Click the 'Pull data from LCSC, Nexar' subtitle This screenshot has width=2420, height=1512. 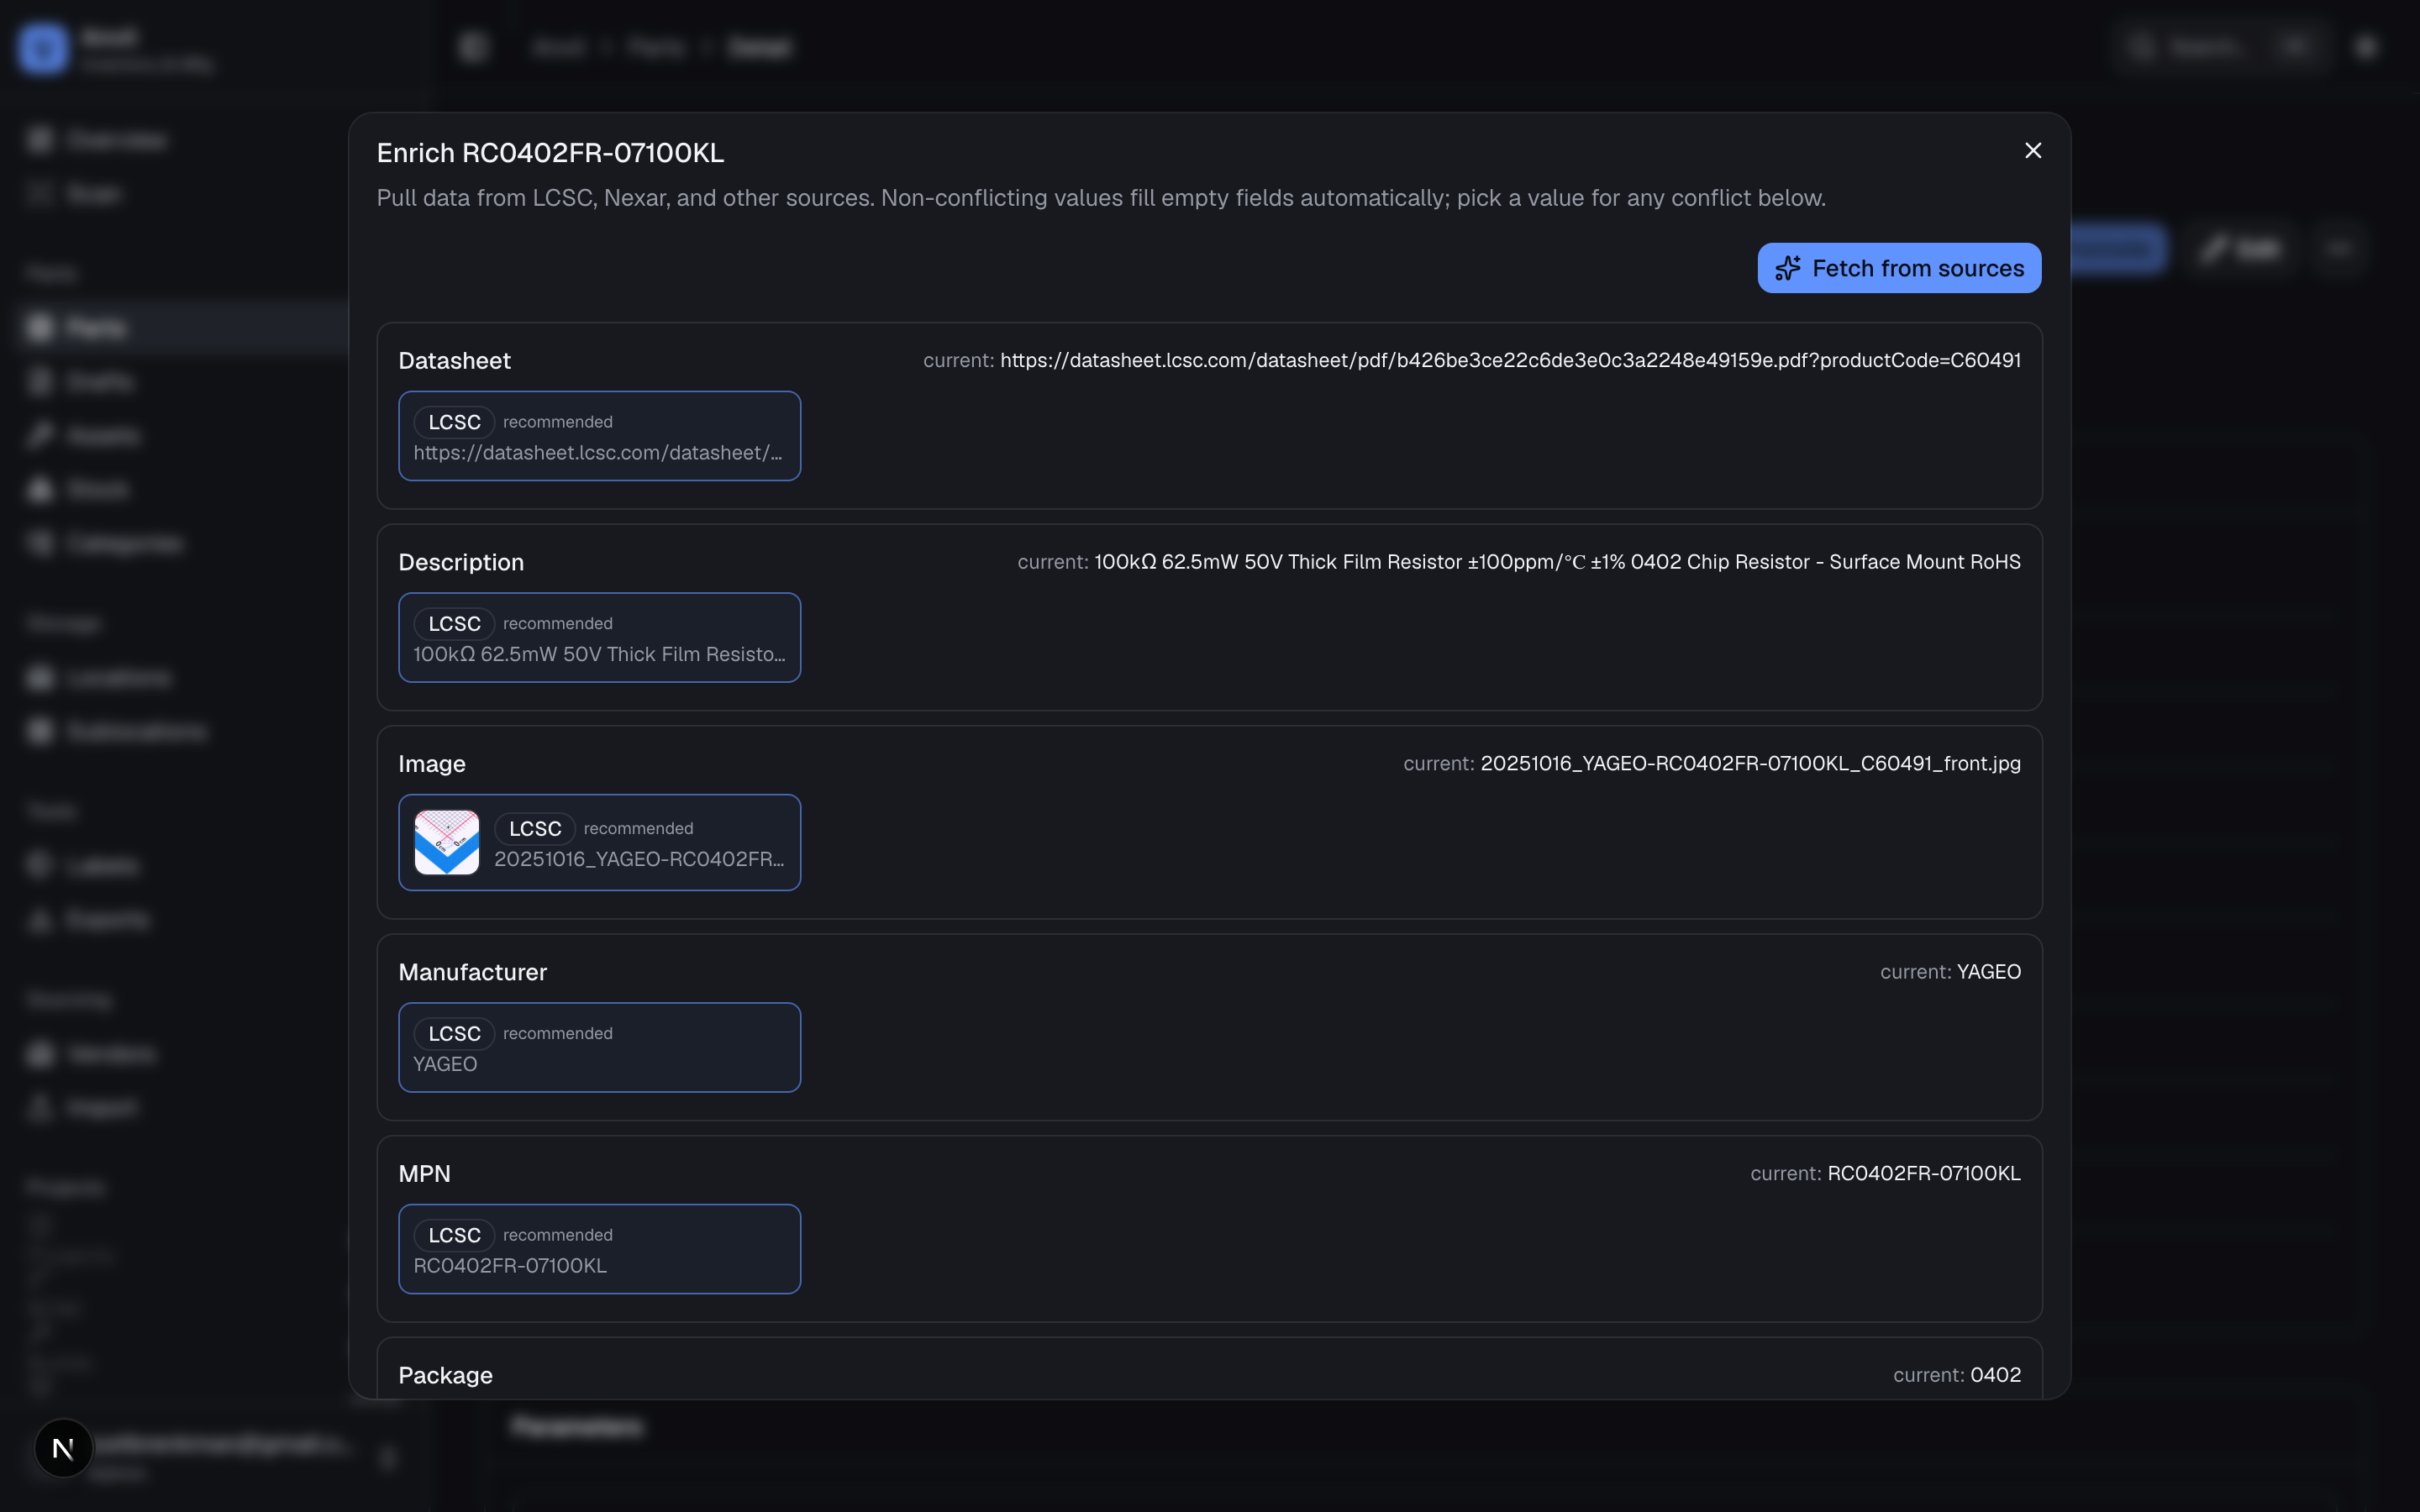coord(1101,198)
